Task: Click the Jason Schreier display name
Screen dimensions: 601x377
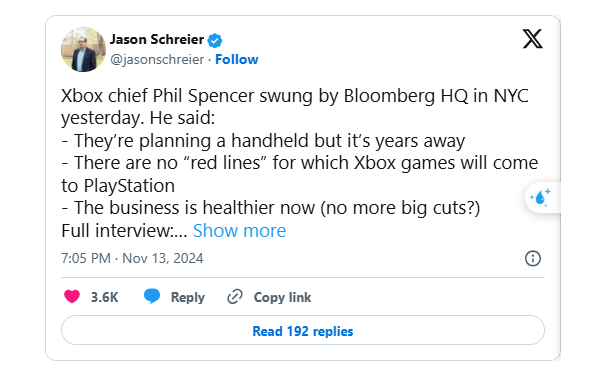Action: coord(157,39)
